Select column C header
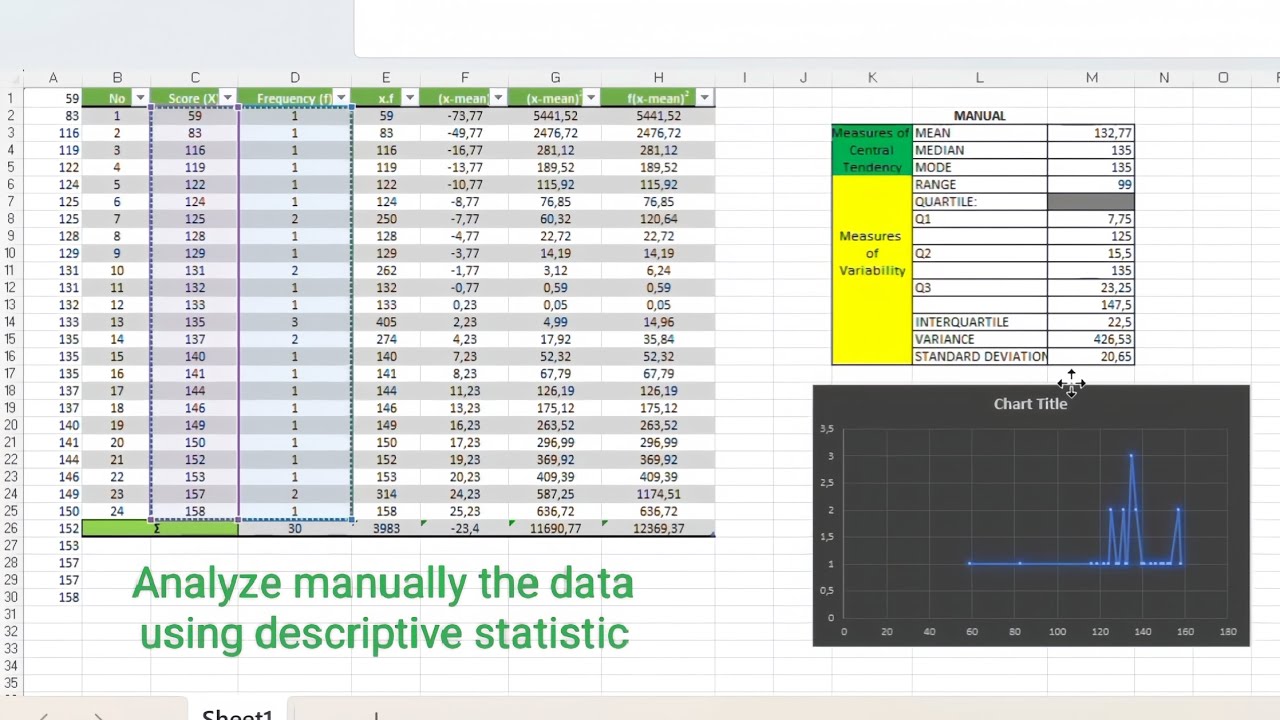Viewport: 1280px width, 720px height. [195, 78]
